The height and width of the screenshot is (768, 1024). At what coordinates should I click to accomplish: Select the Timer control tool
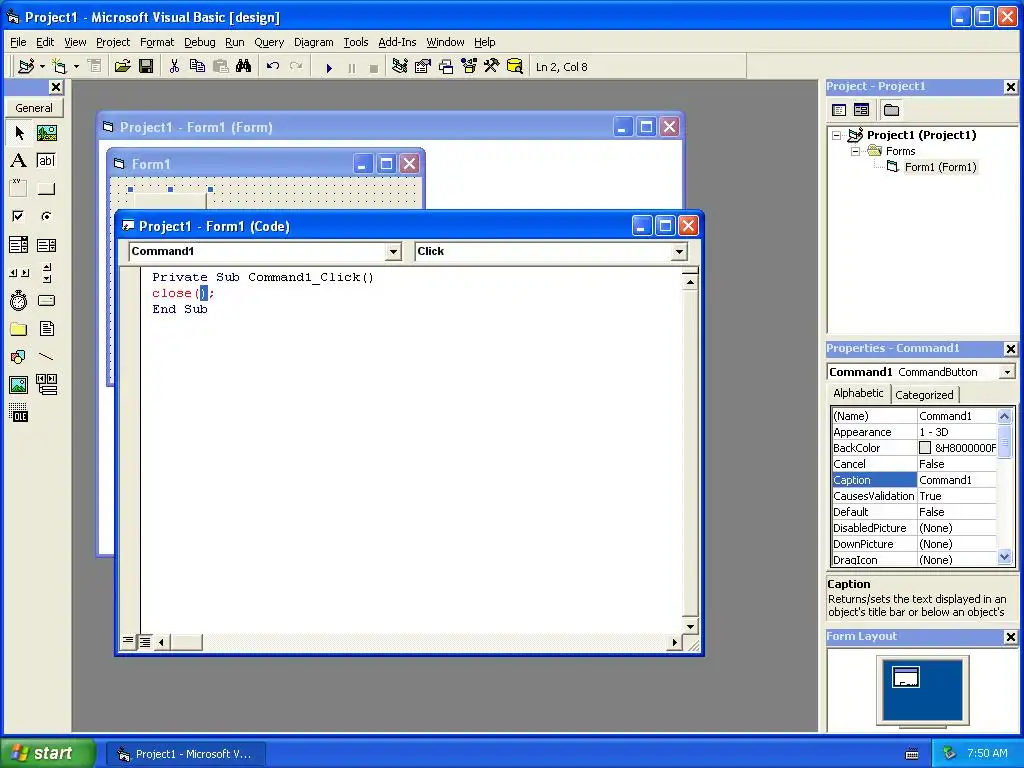click(x=19, y=300)
